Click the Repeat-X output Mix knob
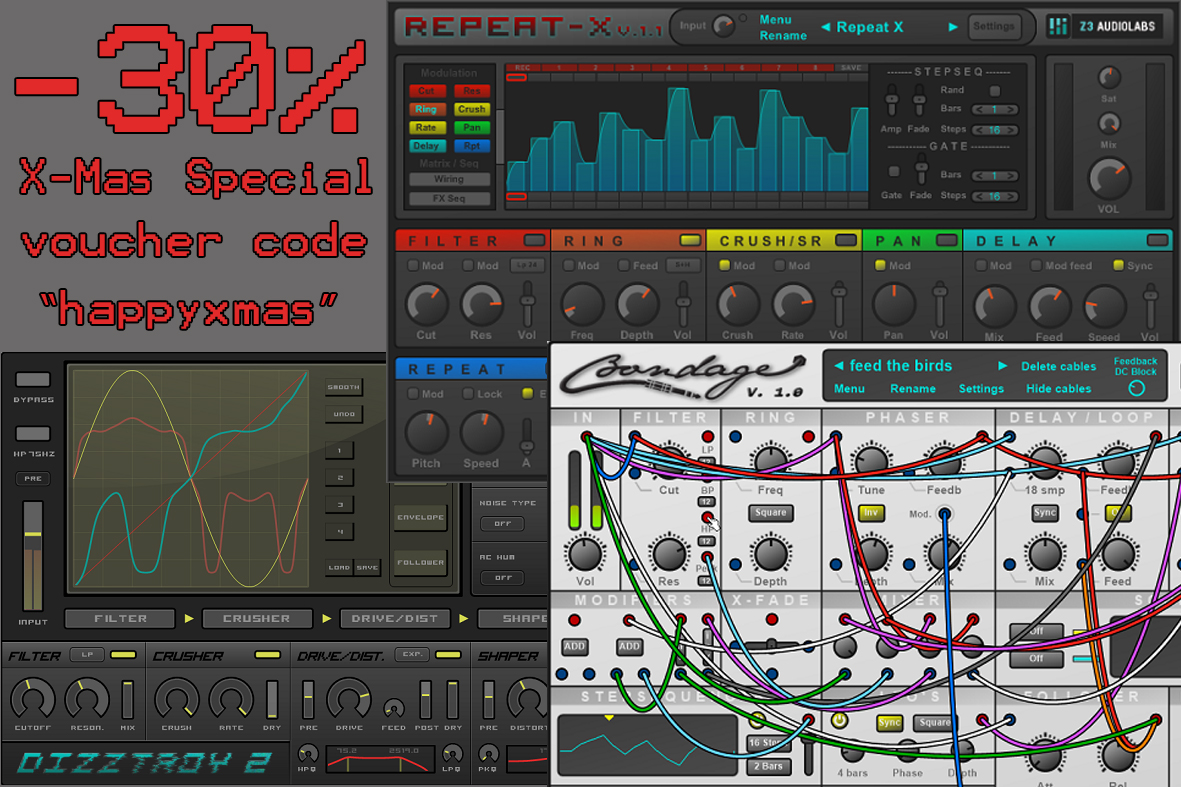Viewport: 1181px width, 787px height. pyautogui.click(x=1108, y=123)
